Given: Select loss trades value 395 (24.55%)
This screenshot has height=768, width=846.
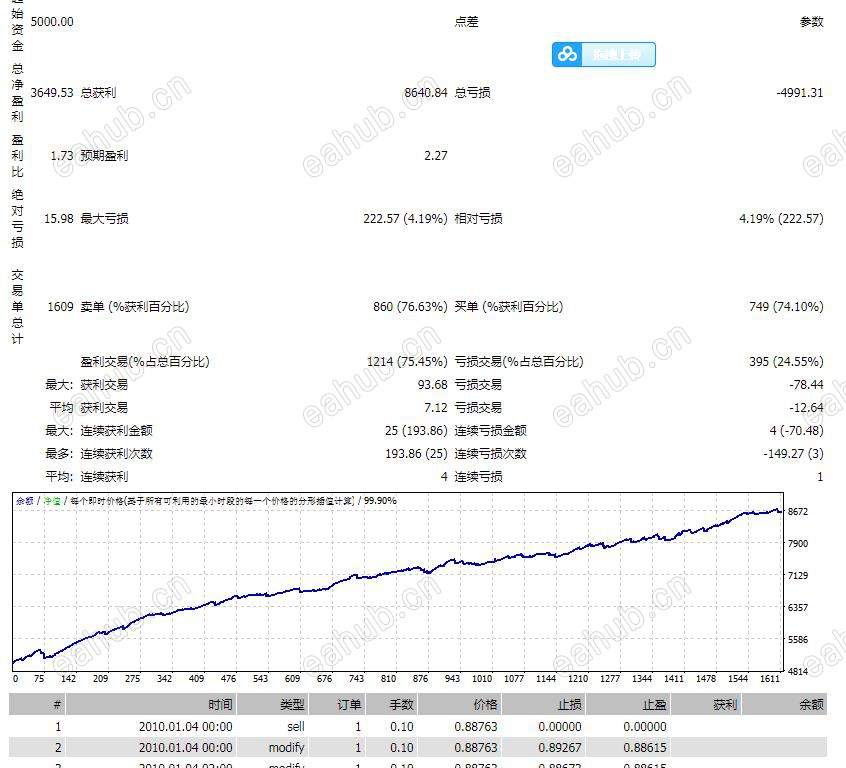Looking at the screenshot, I should tap(786, 362).
